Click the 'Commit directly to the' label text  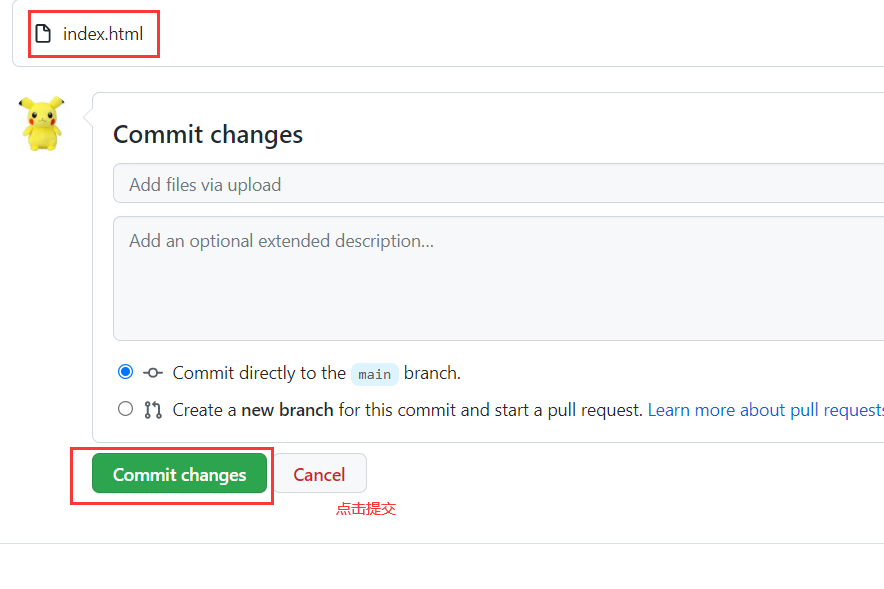(x=259, y=373)
